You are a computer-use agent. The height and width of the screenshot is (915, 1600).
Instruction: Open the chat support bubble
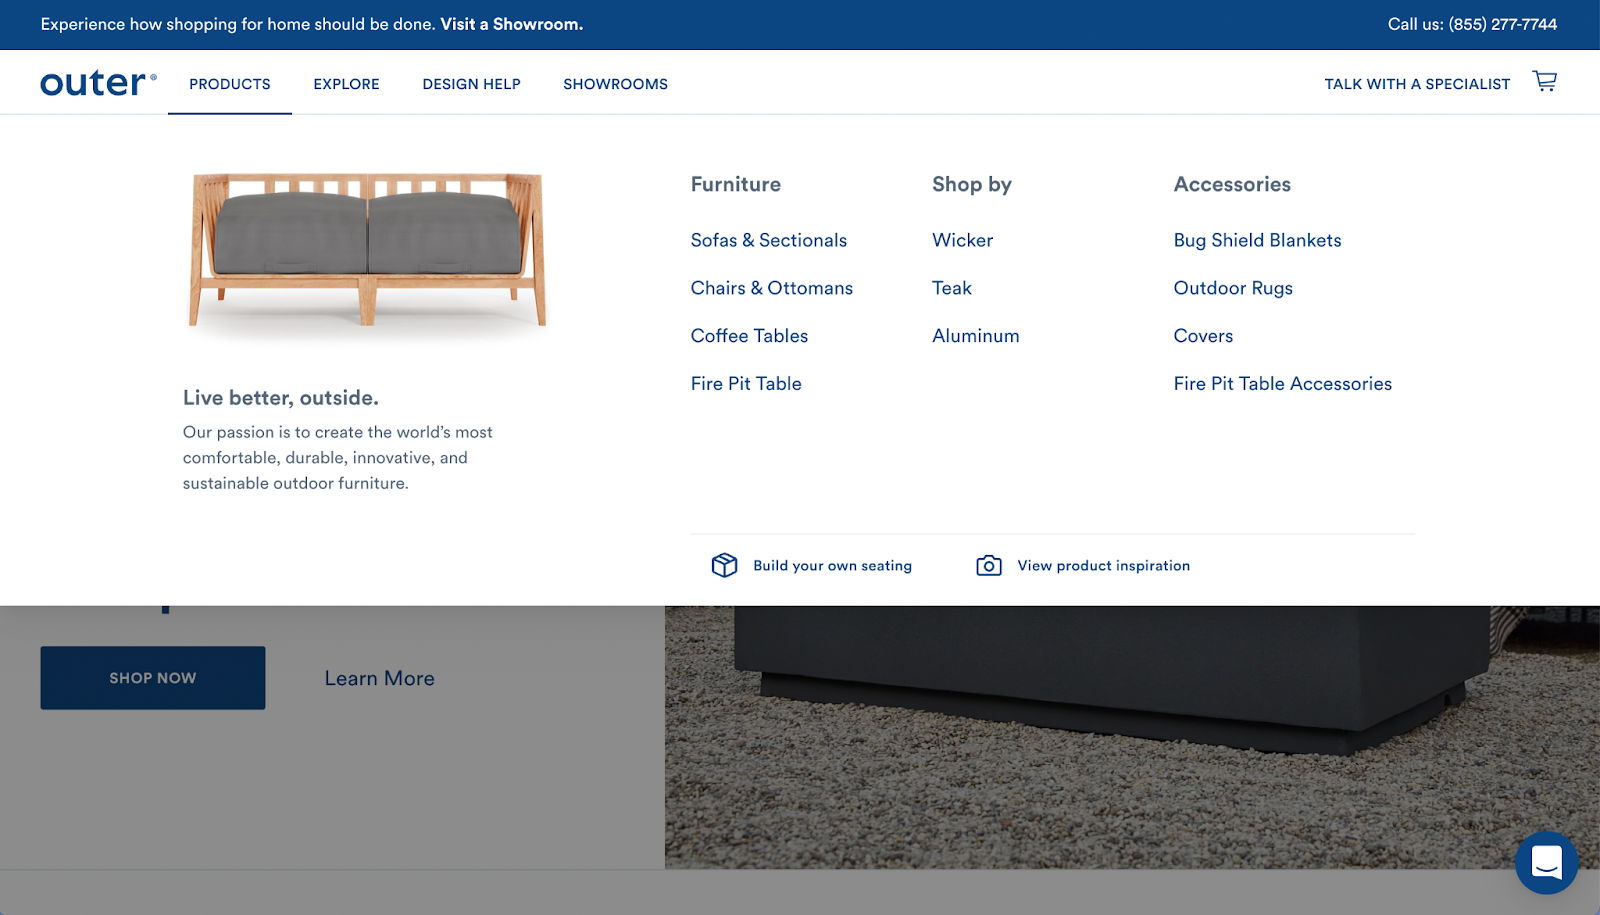click(1546, 862)
